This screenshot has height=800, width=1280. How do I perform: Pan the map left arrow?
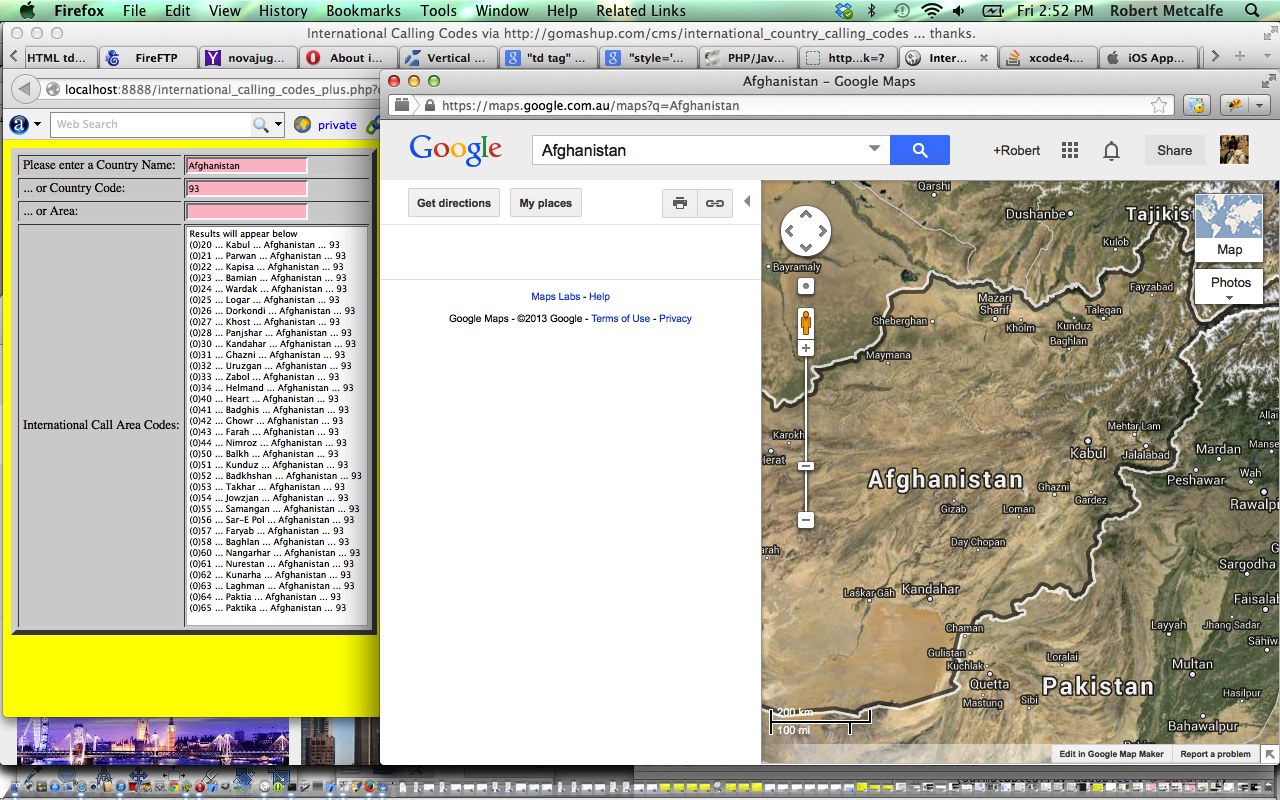point(789,232)
